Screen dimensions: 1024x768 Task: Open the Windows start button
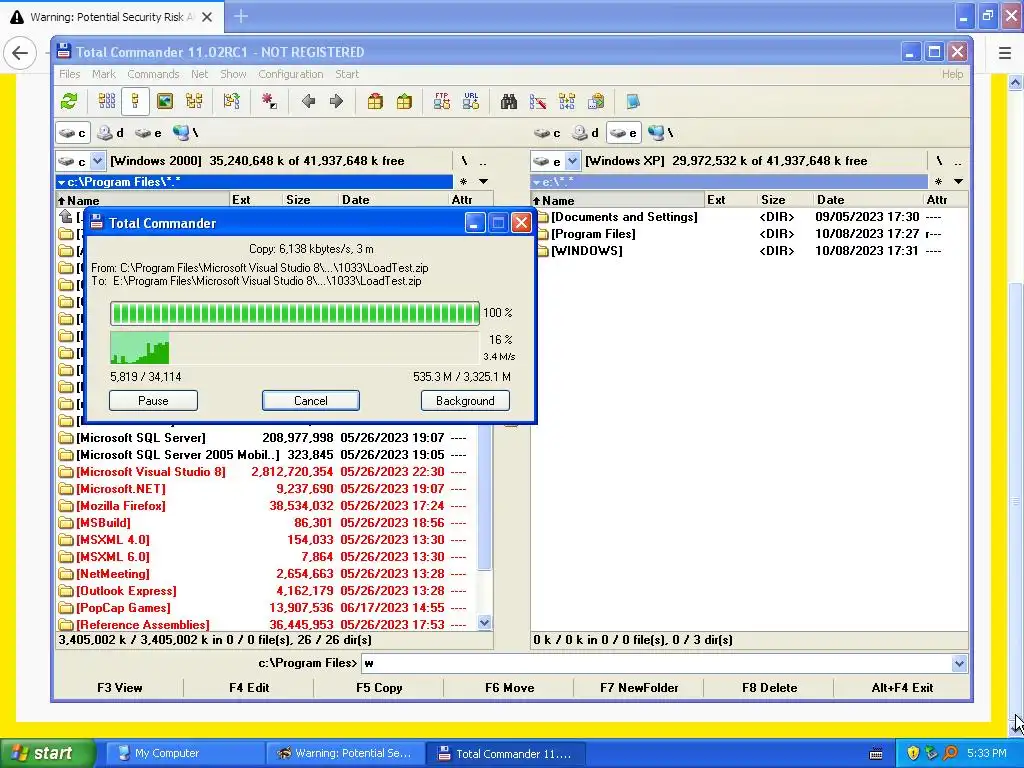click(x=47, y=754)
